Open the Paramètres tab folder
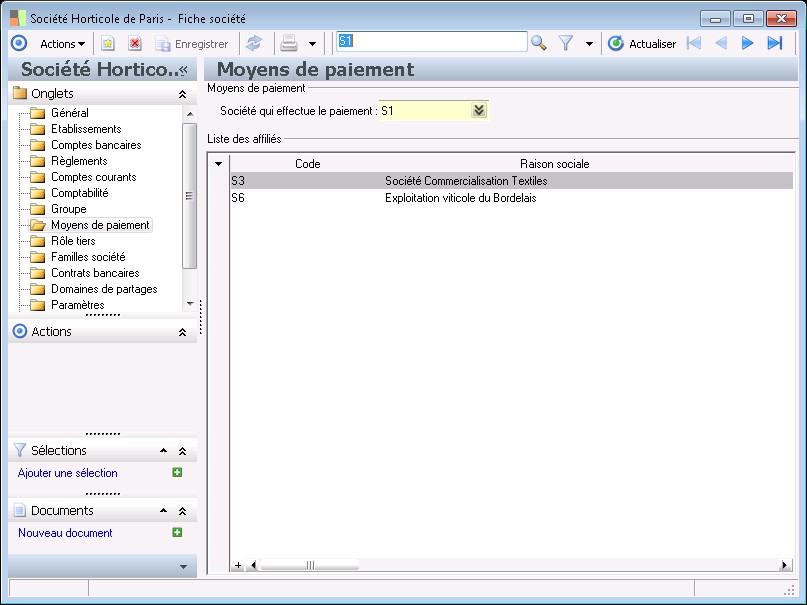Screen dimensions: 807x605 pyautogui.click(x=78, y=305)
